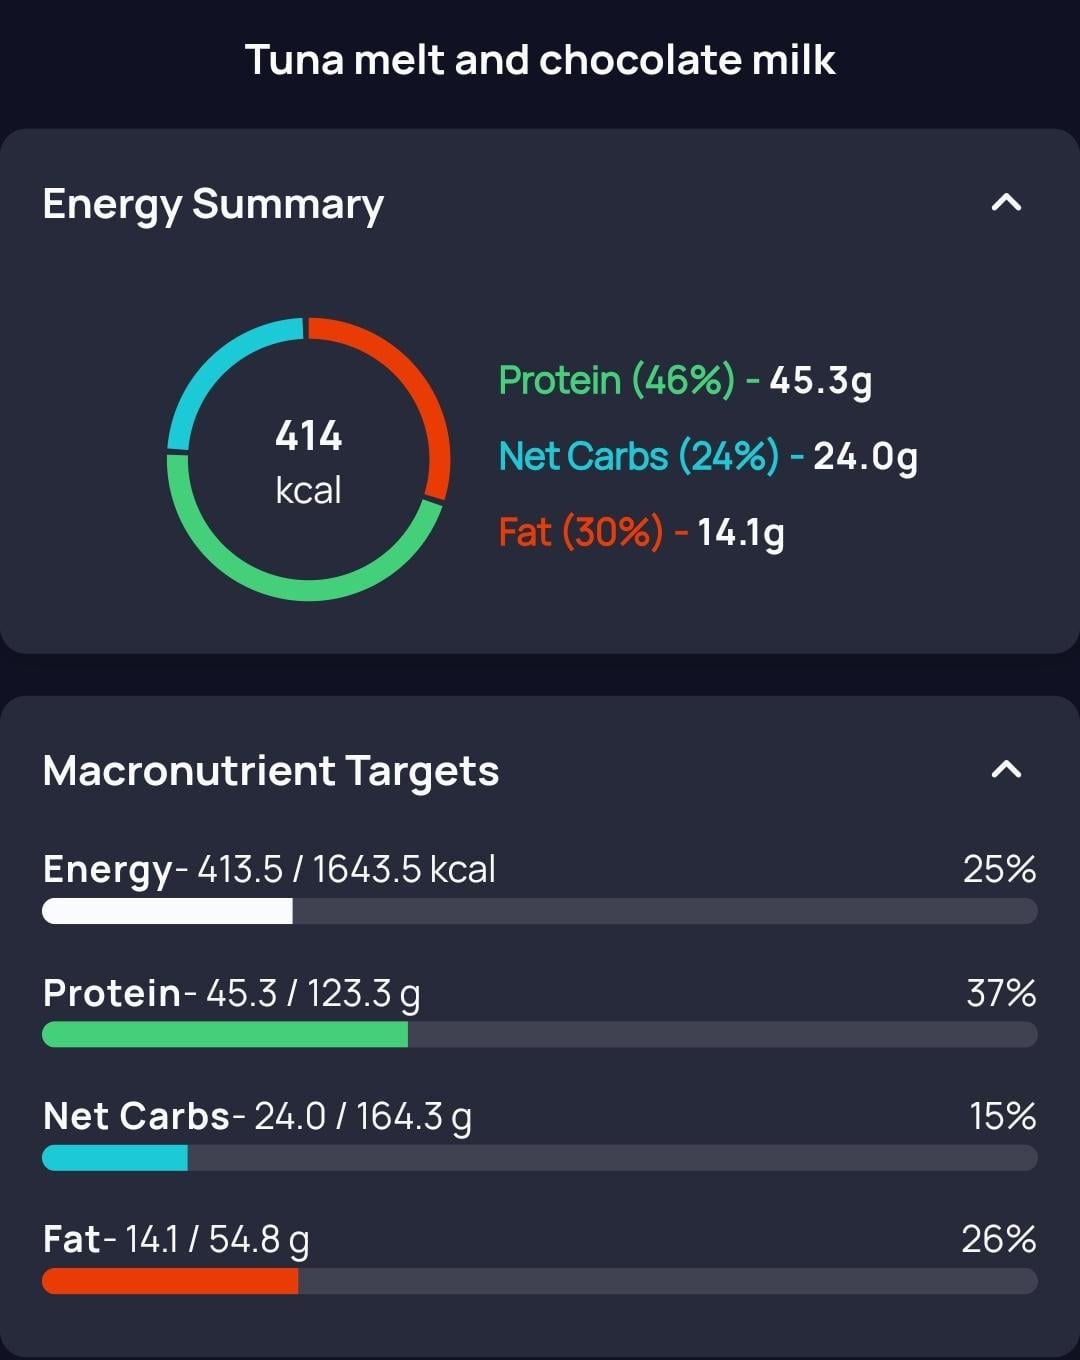
Task: Click the Energy progress bar
Action: pos(540,911)
